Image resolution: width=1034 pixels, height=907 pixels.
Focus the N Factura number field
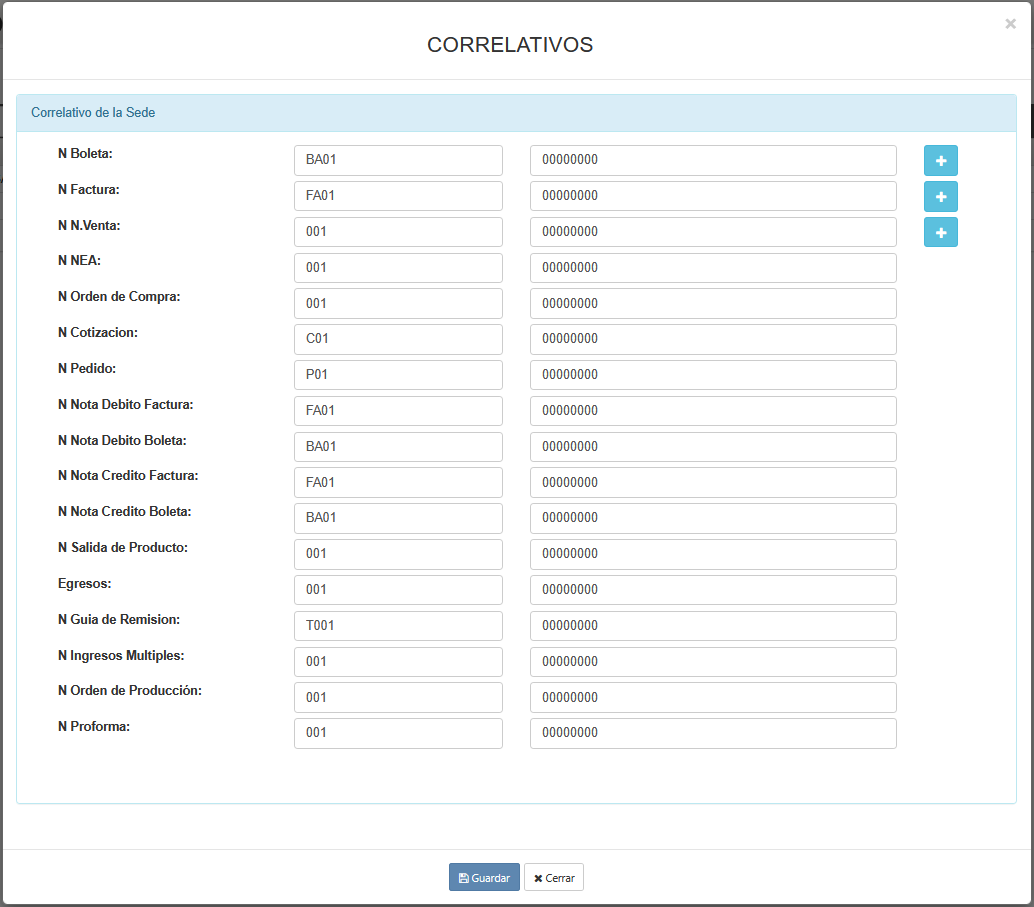click(713, 196)
